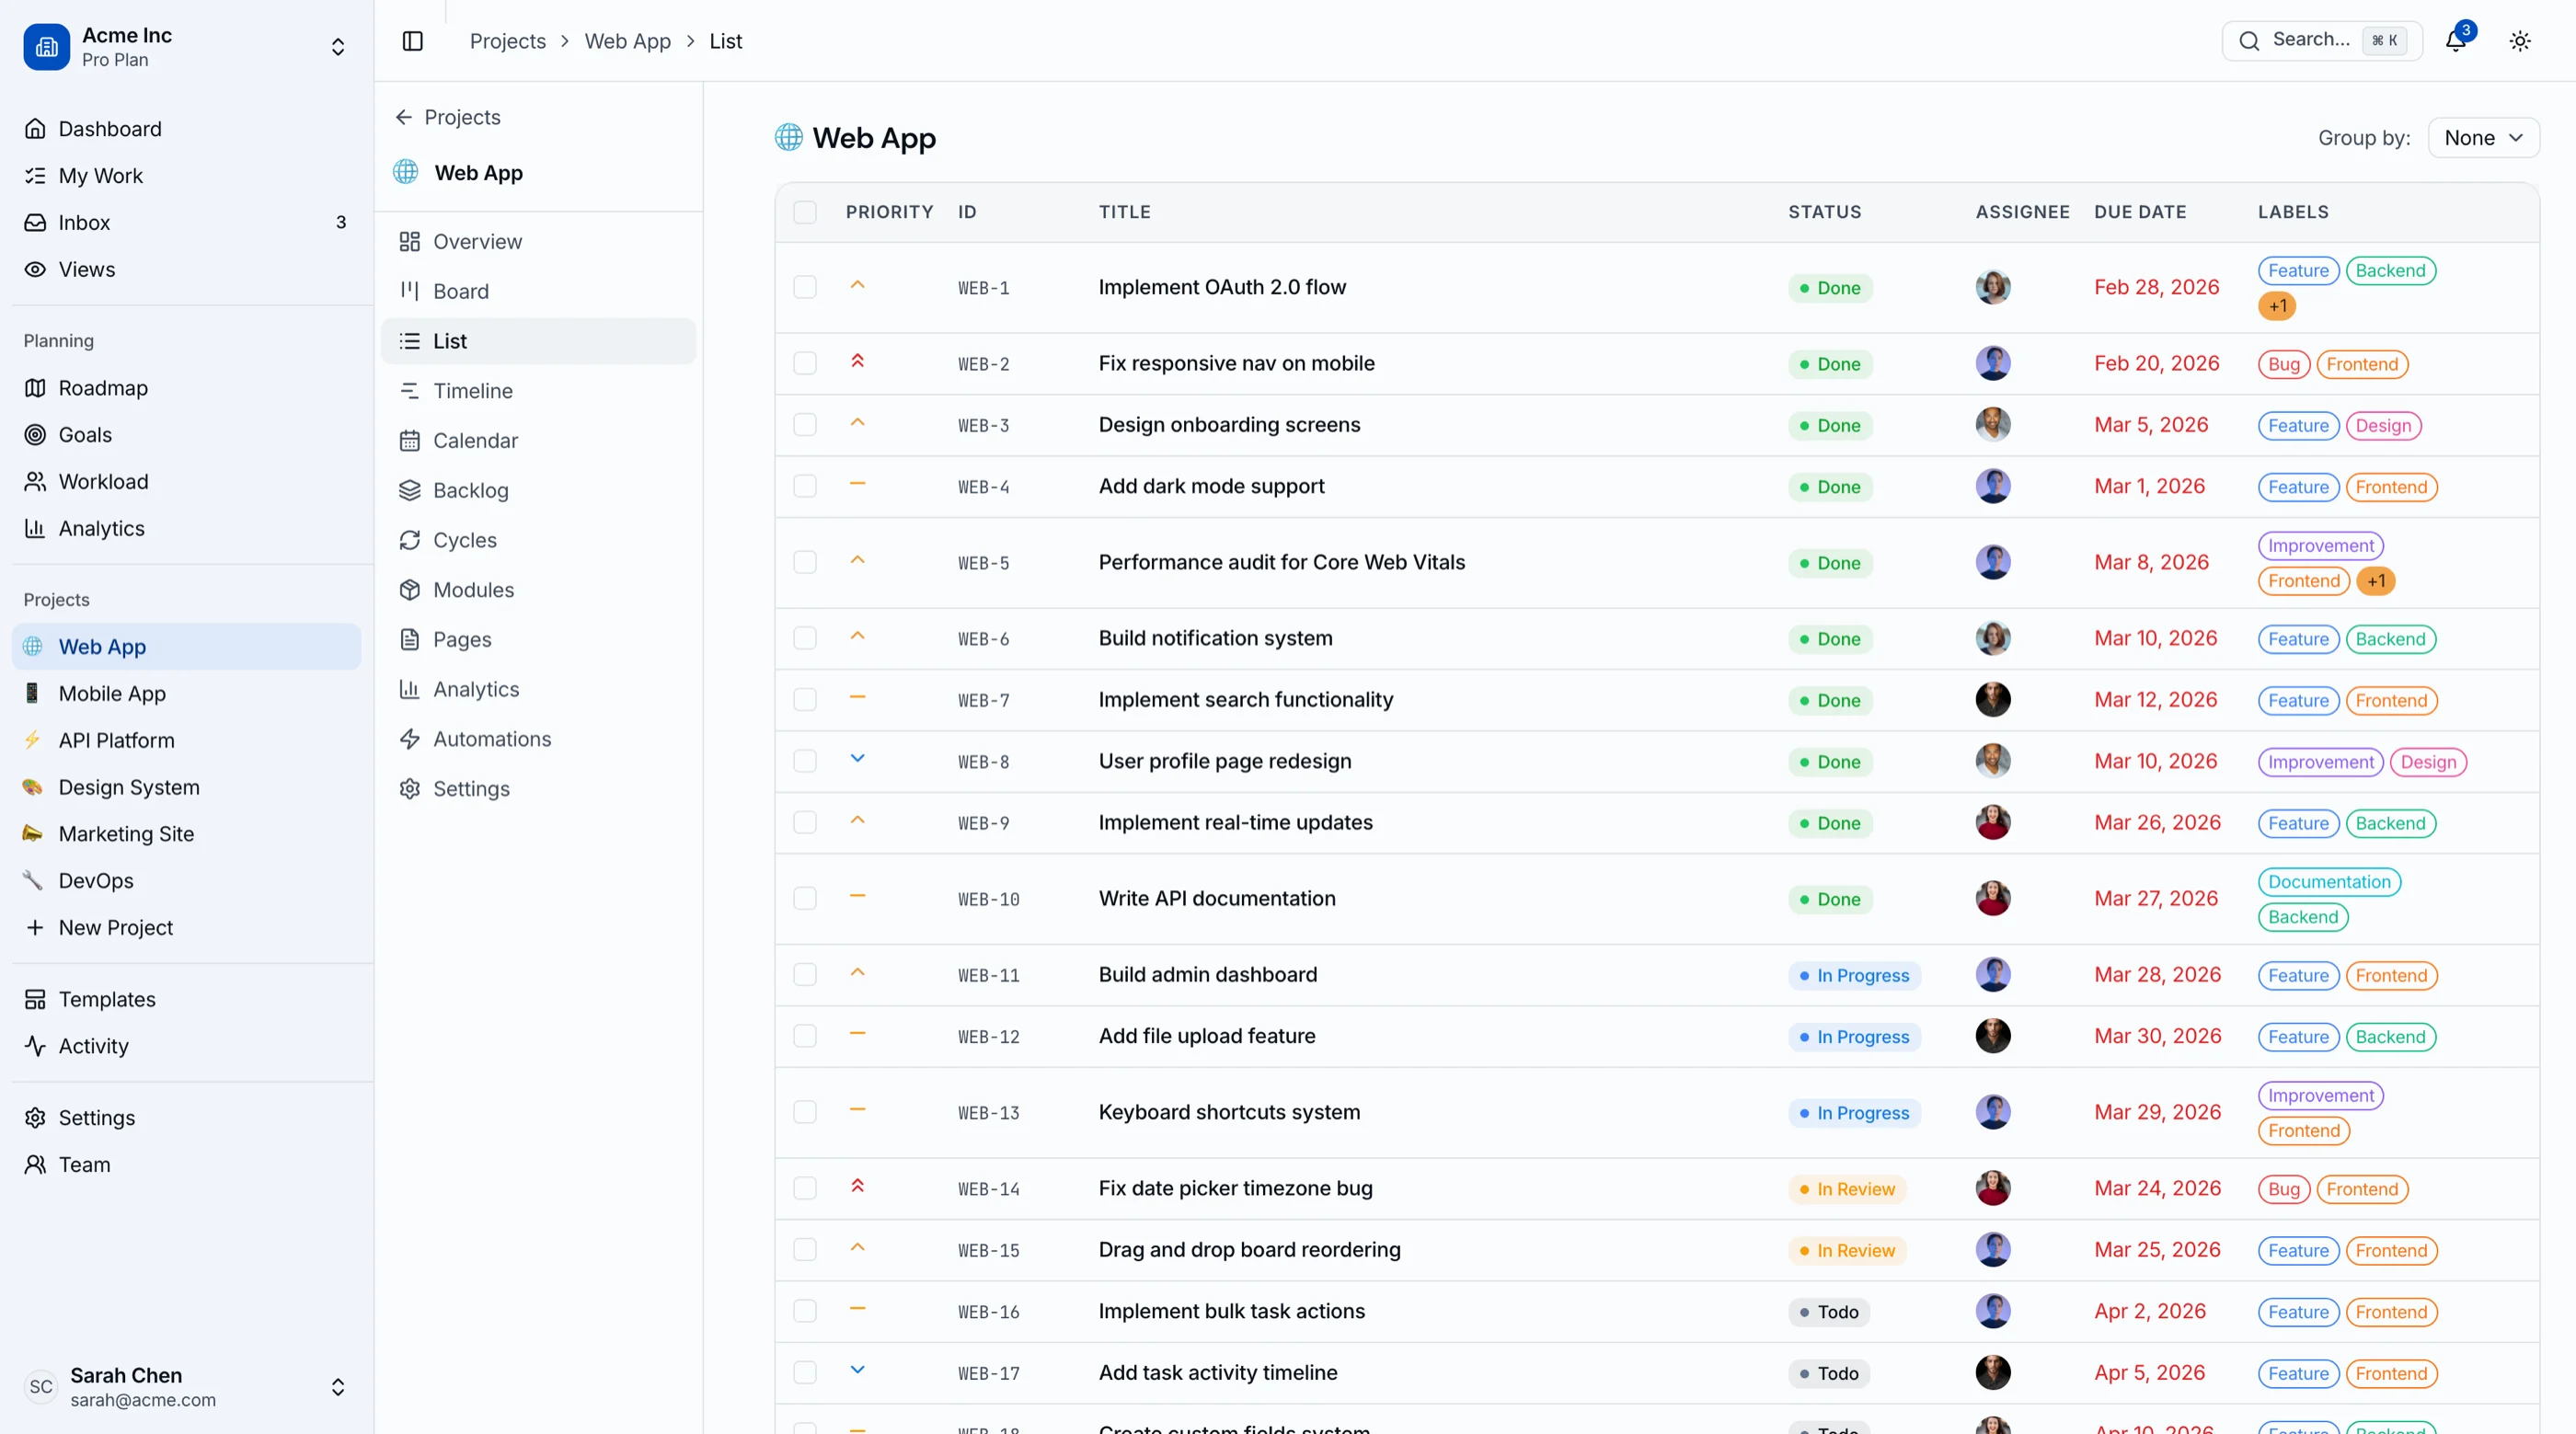Select the WEB-7 row checkbox
The image size is (2576, 1434).
[x=805, y=700]
